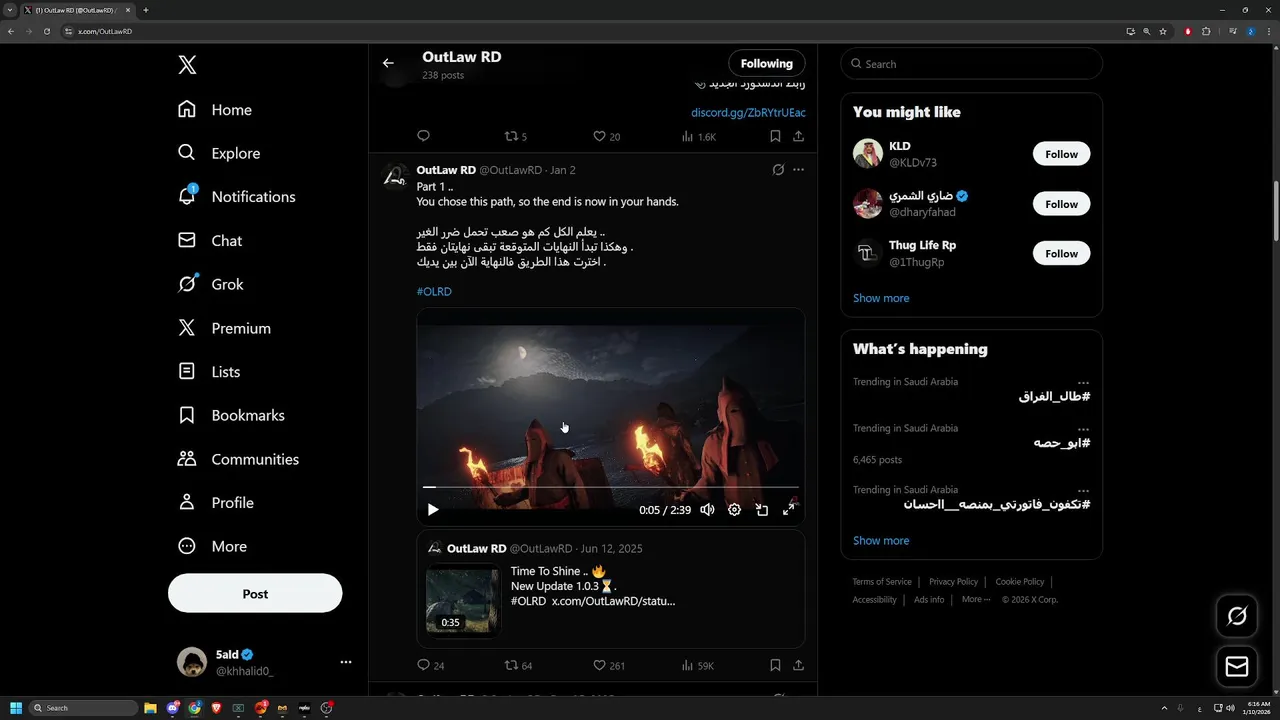Viewport: 1280px width, 720px height.
Task: Click the Following button
Action: 766,63
